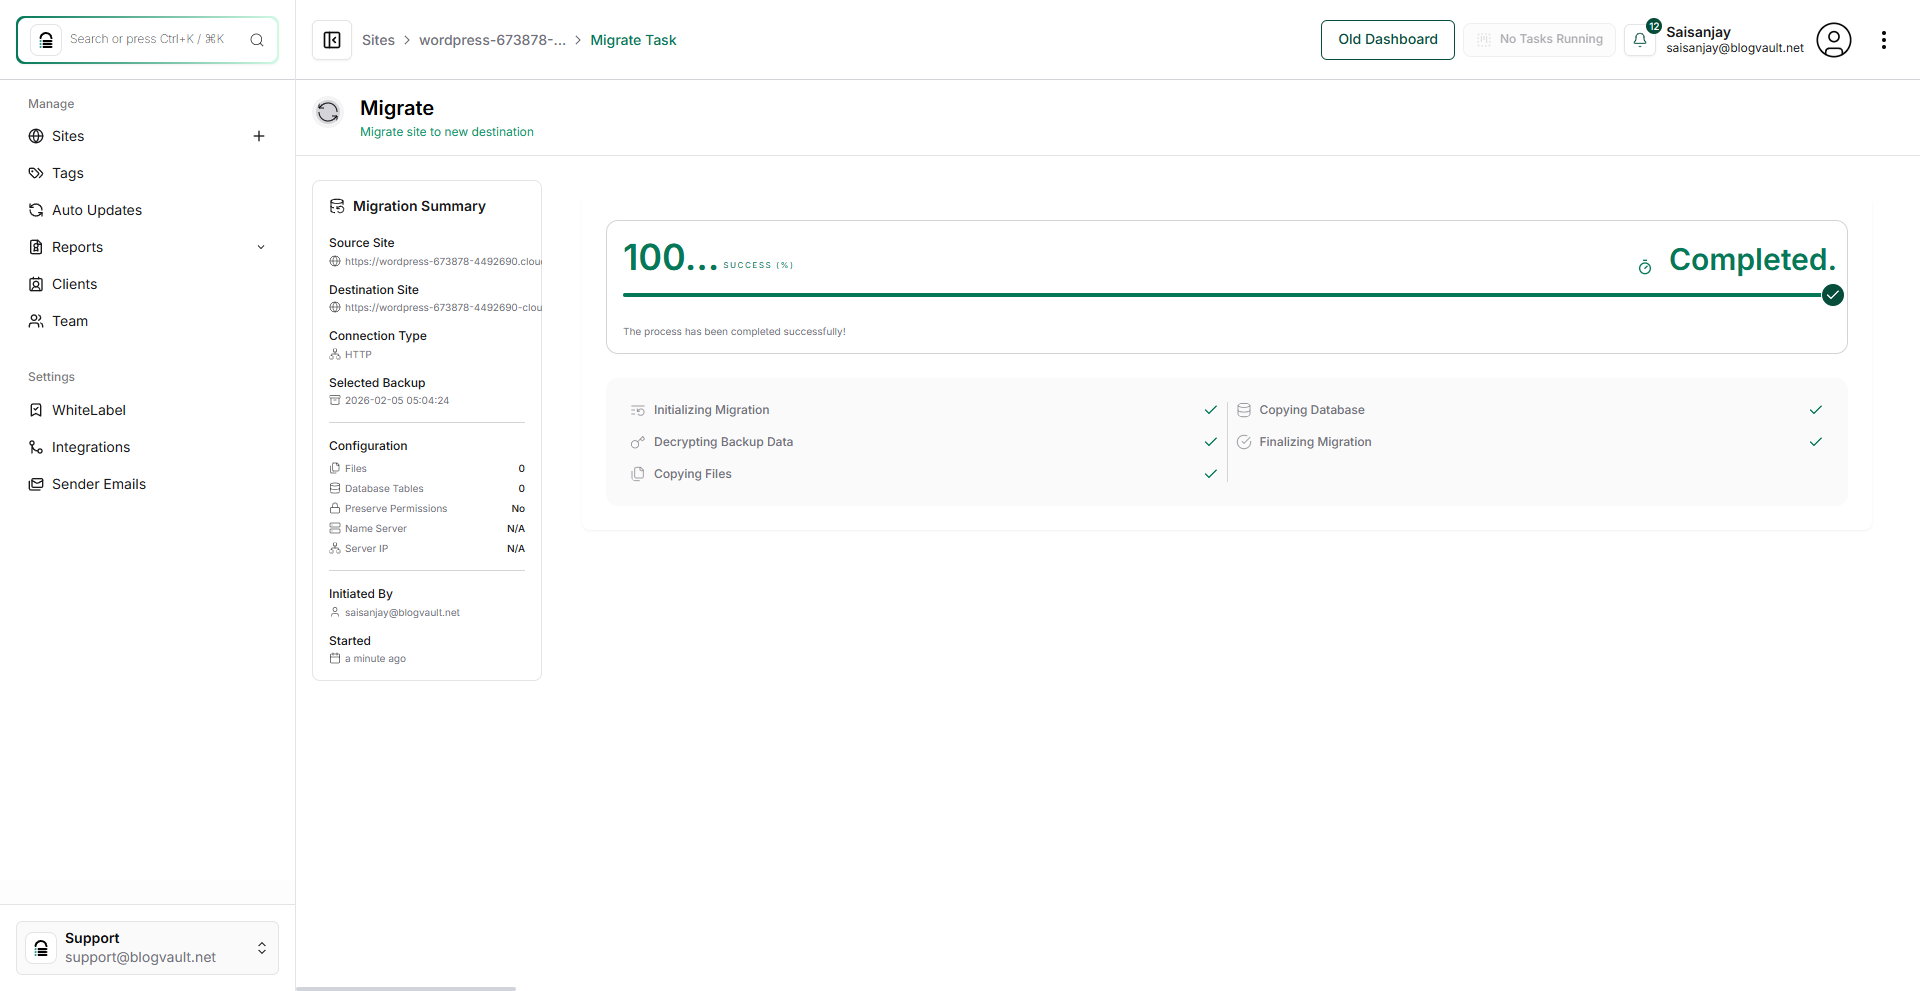Open the BlogVault home logo icon

[45, 39]
